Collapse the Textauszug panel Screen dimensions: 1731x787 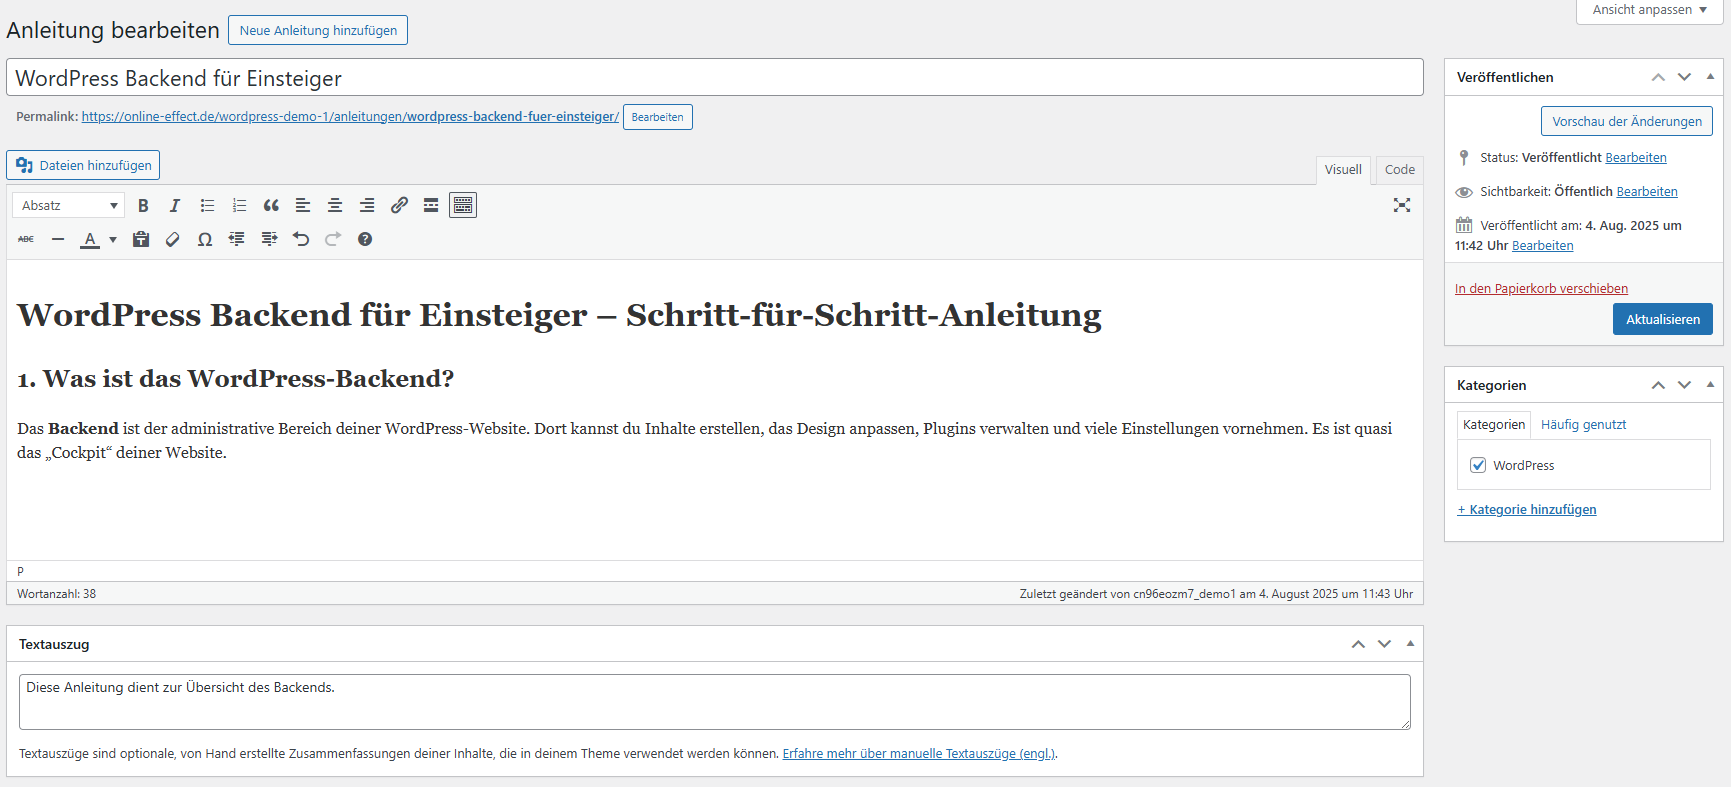pos(1410,644)
